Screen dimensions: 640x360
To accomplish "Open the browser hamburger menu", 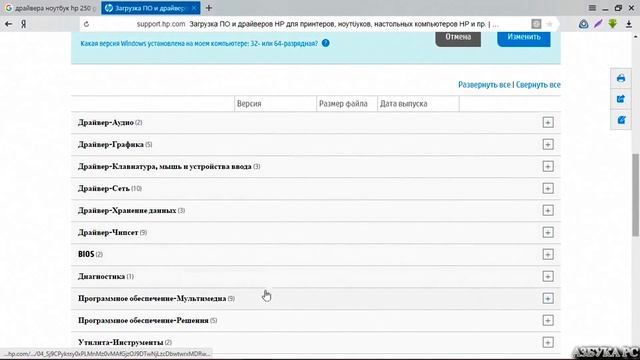I will point(592,8).
